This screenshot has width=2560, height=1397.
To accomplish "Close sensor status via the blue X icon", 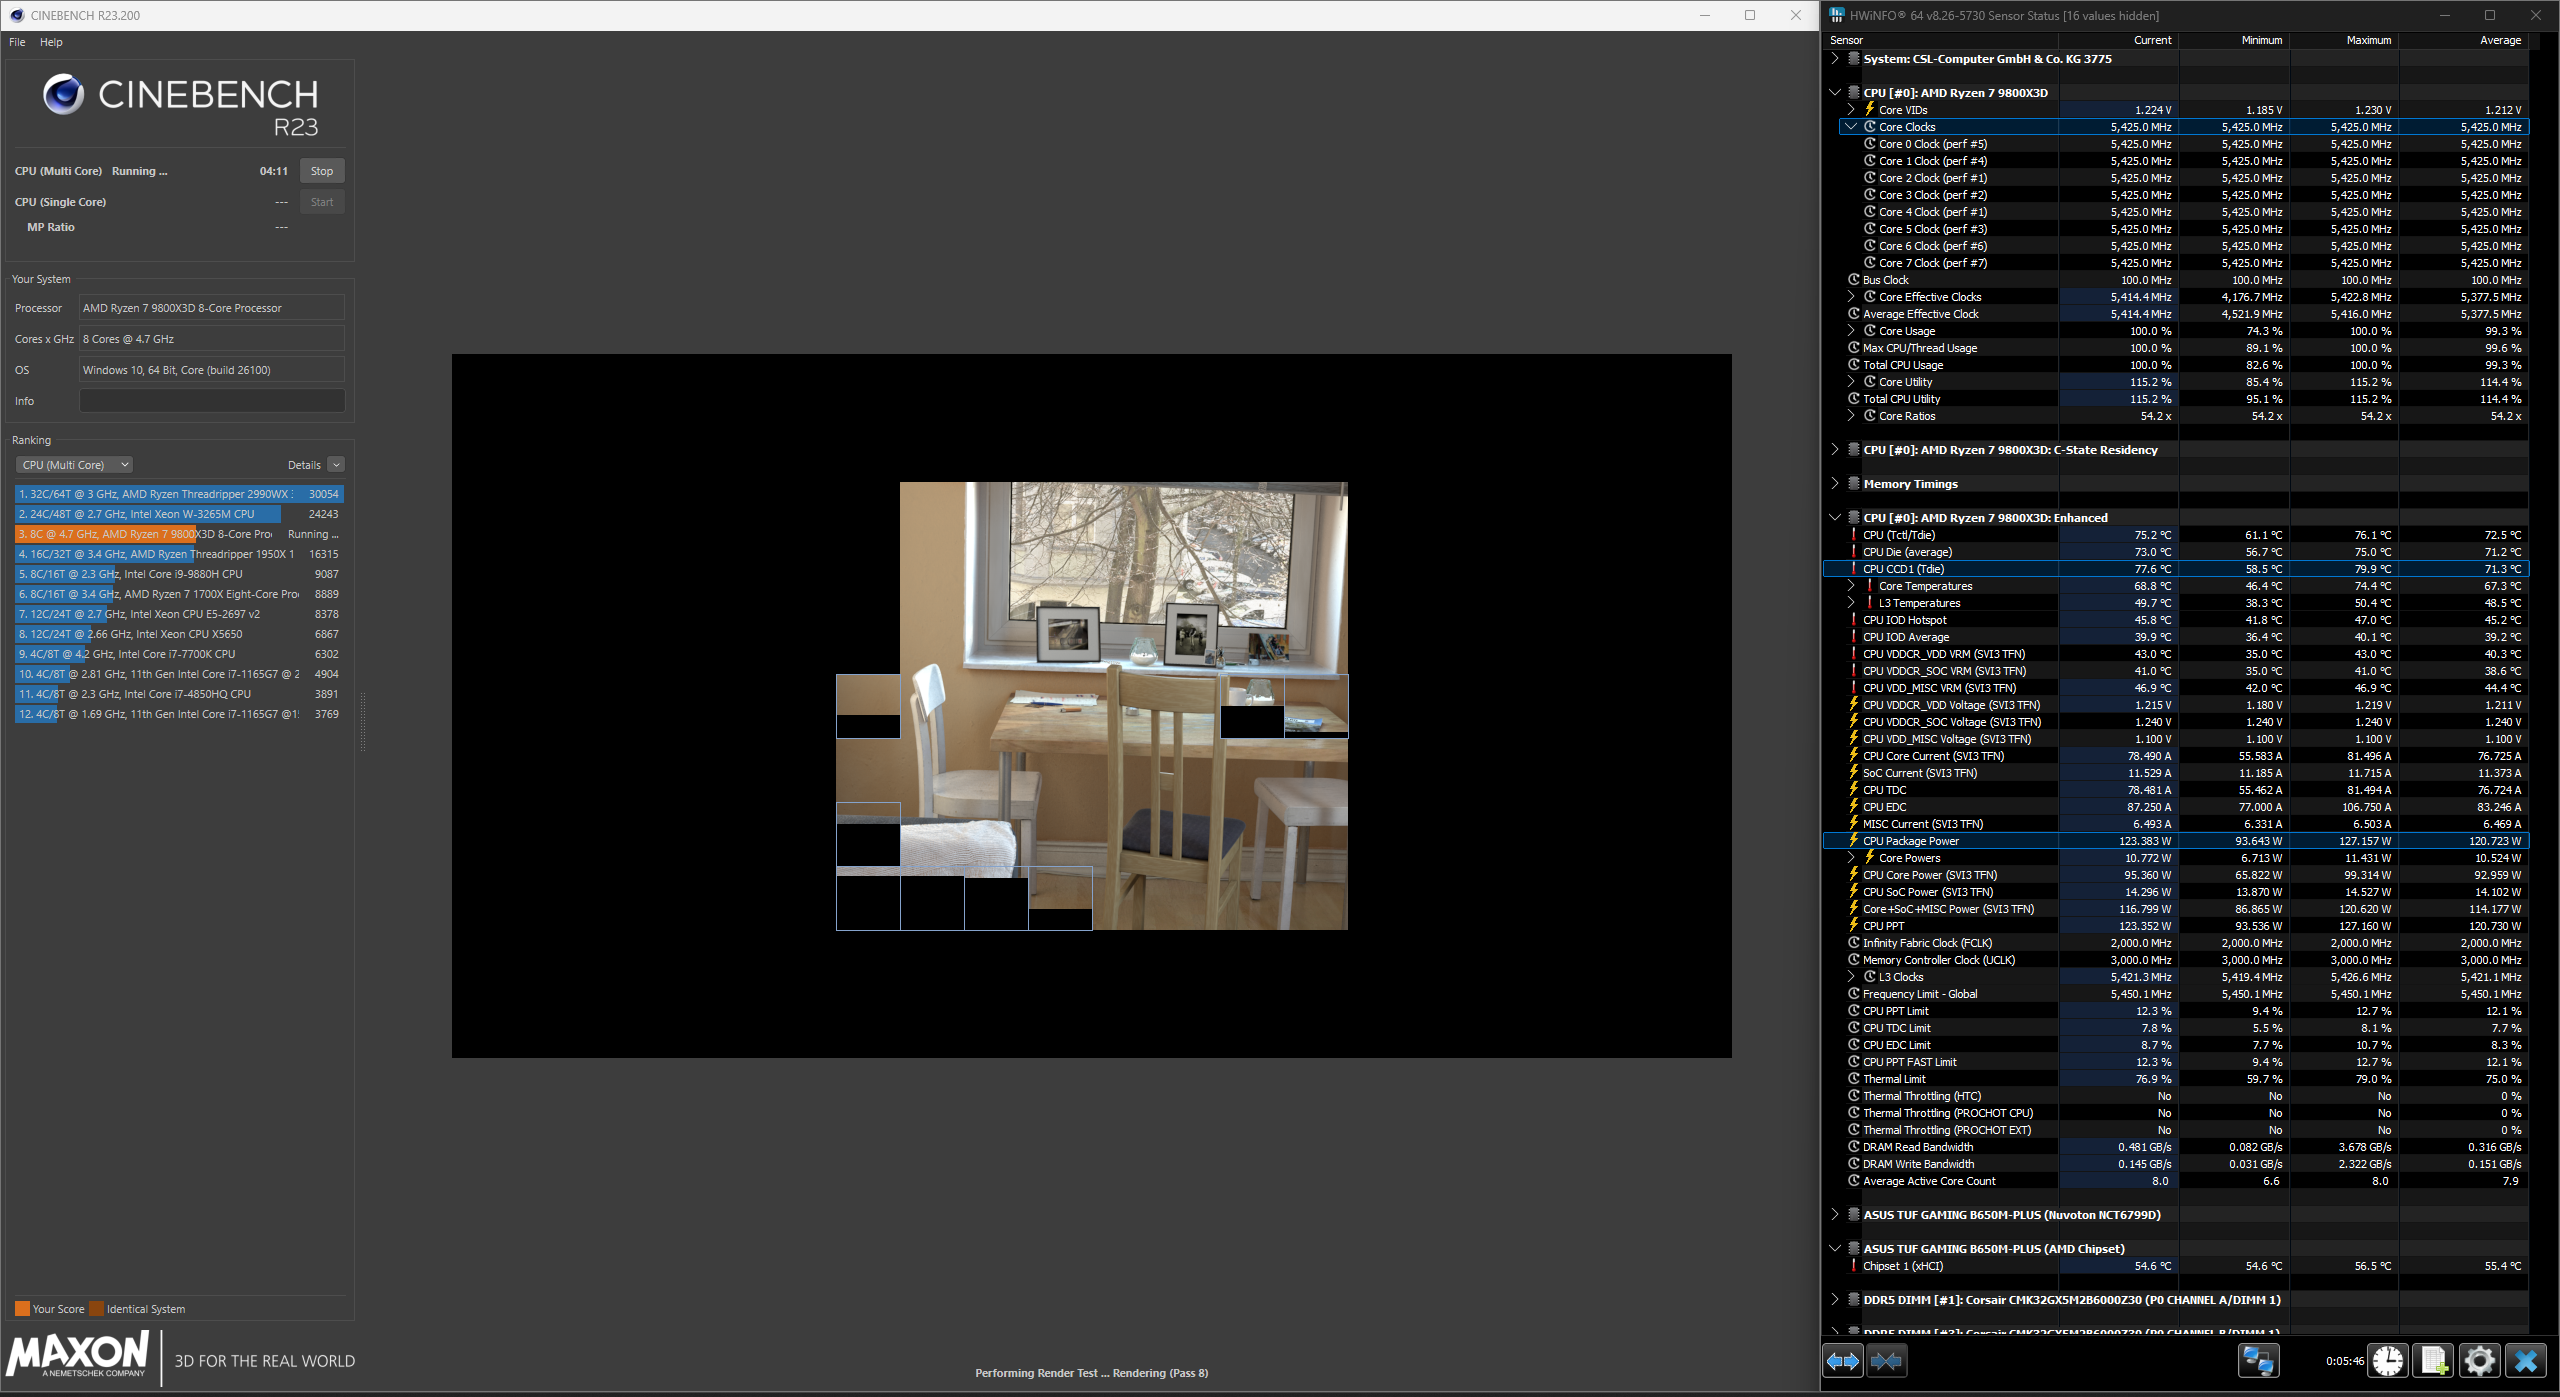I will [x=2527, y=1361].
